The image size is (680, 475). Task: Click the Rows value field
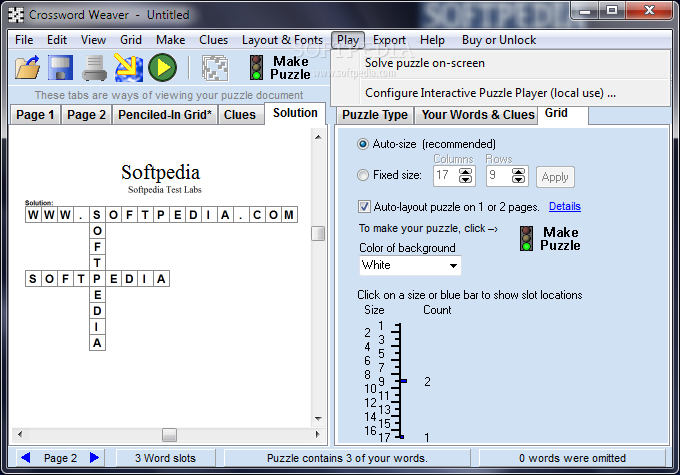(499, 176)
